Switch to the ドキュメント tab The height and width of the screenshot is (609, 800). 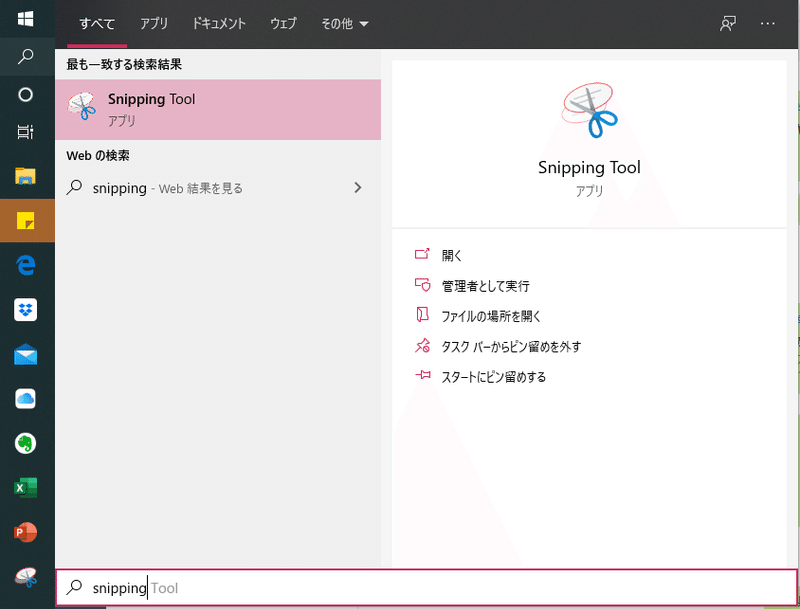pyautogui.click(x=219, y=23)
